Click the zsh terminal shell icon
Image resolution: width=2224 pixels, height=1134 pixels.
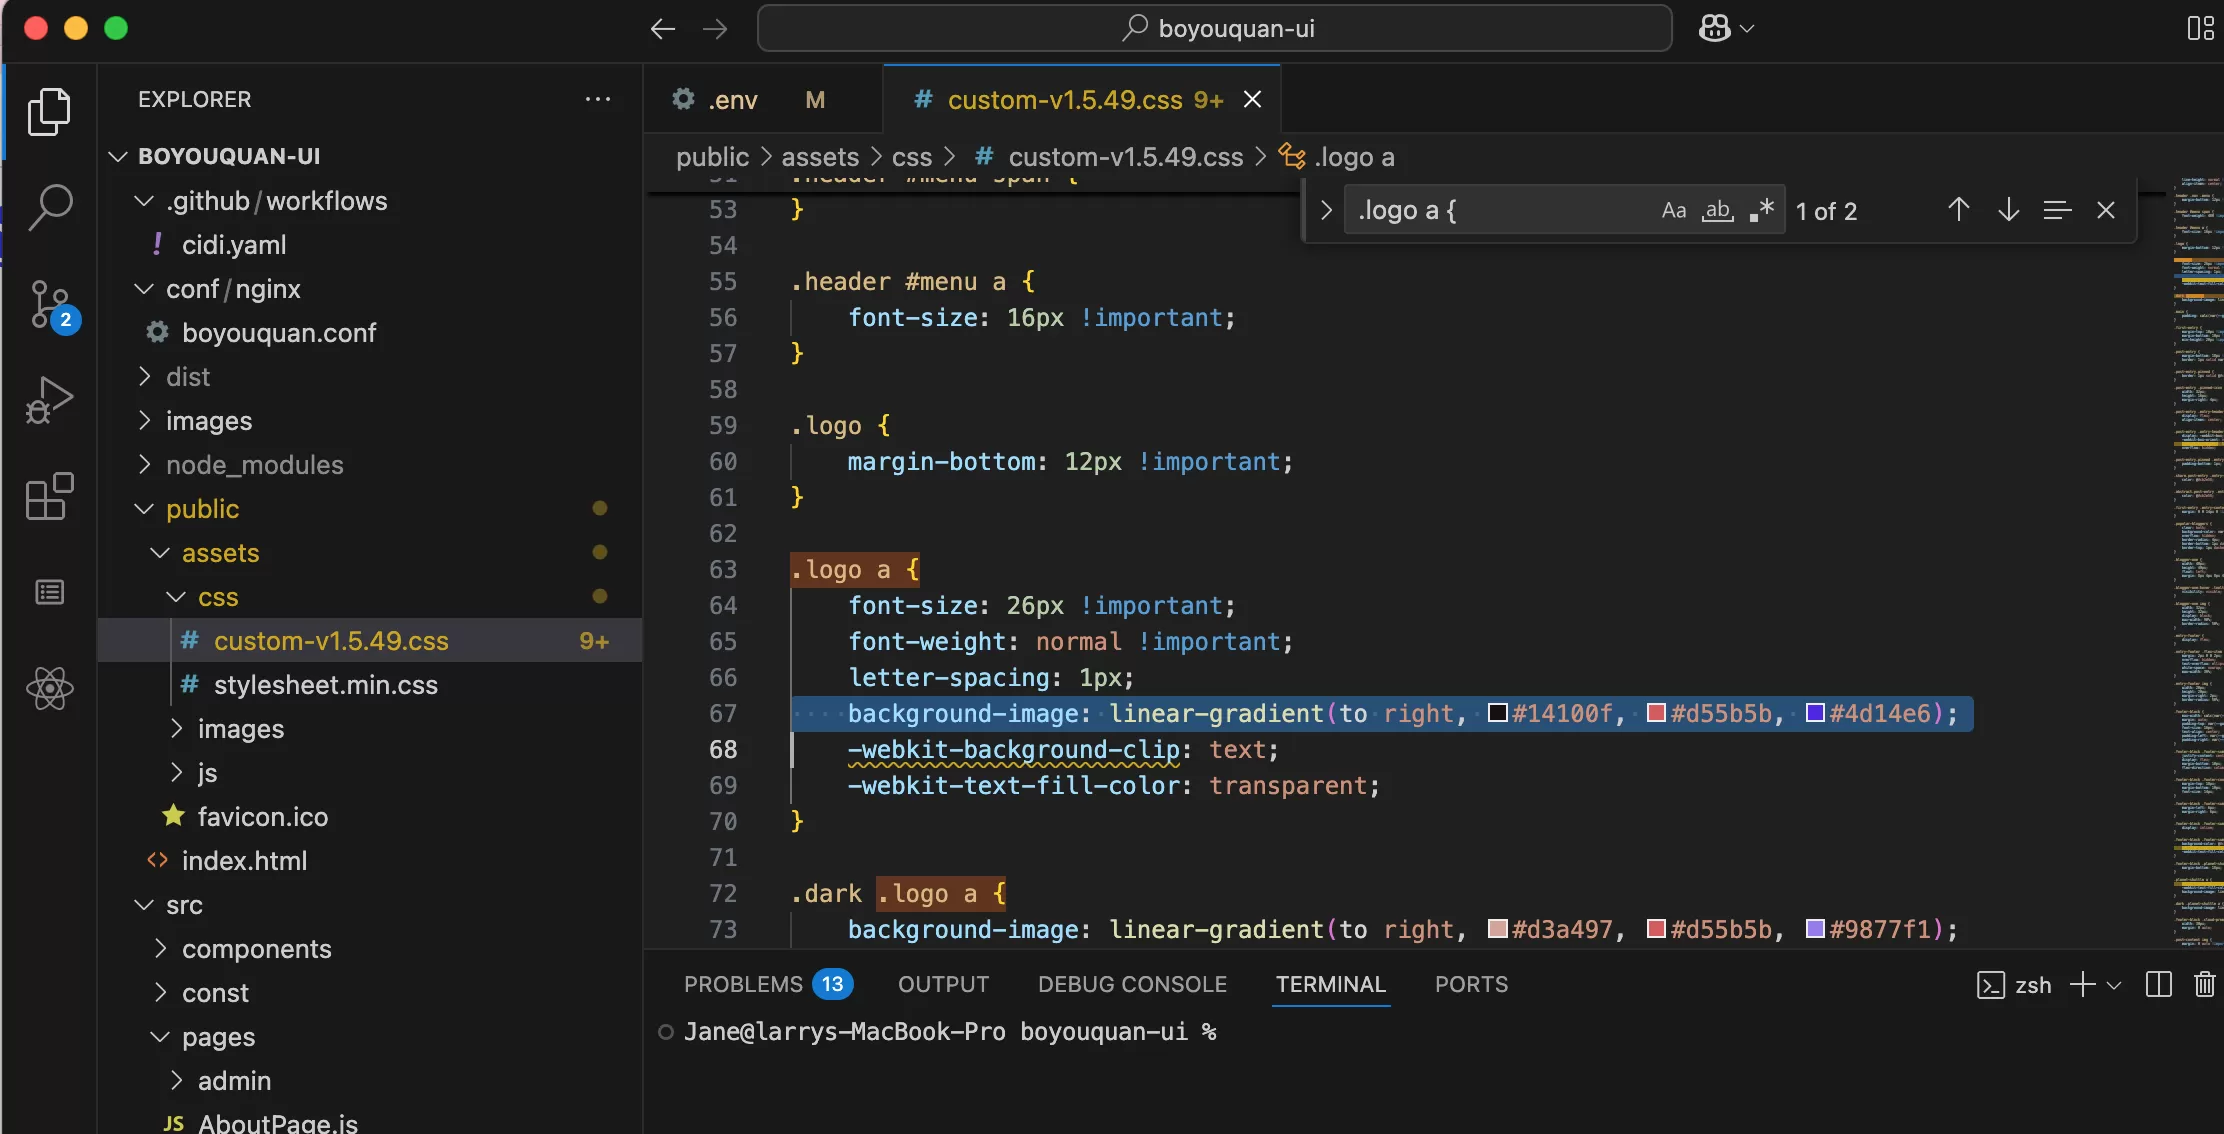click(x=1991, y=986)
